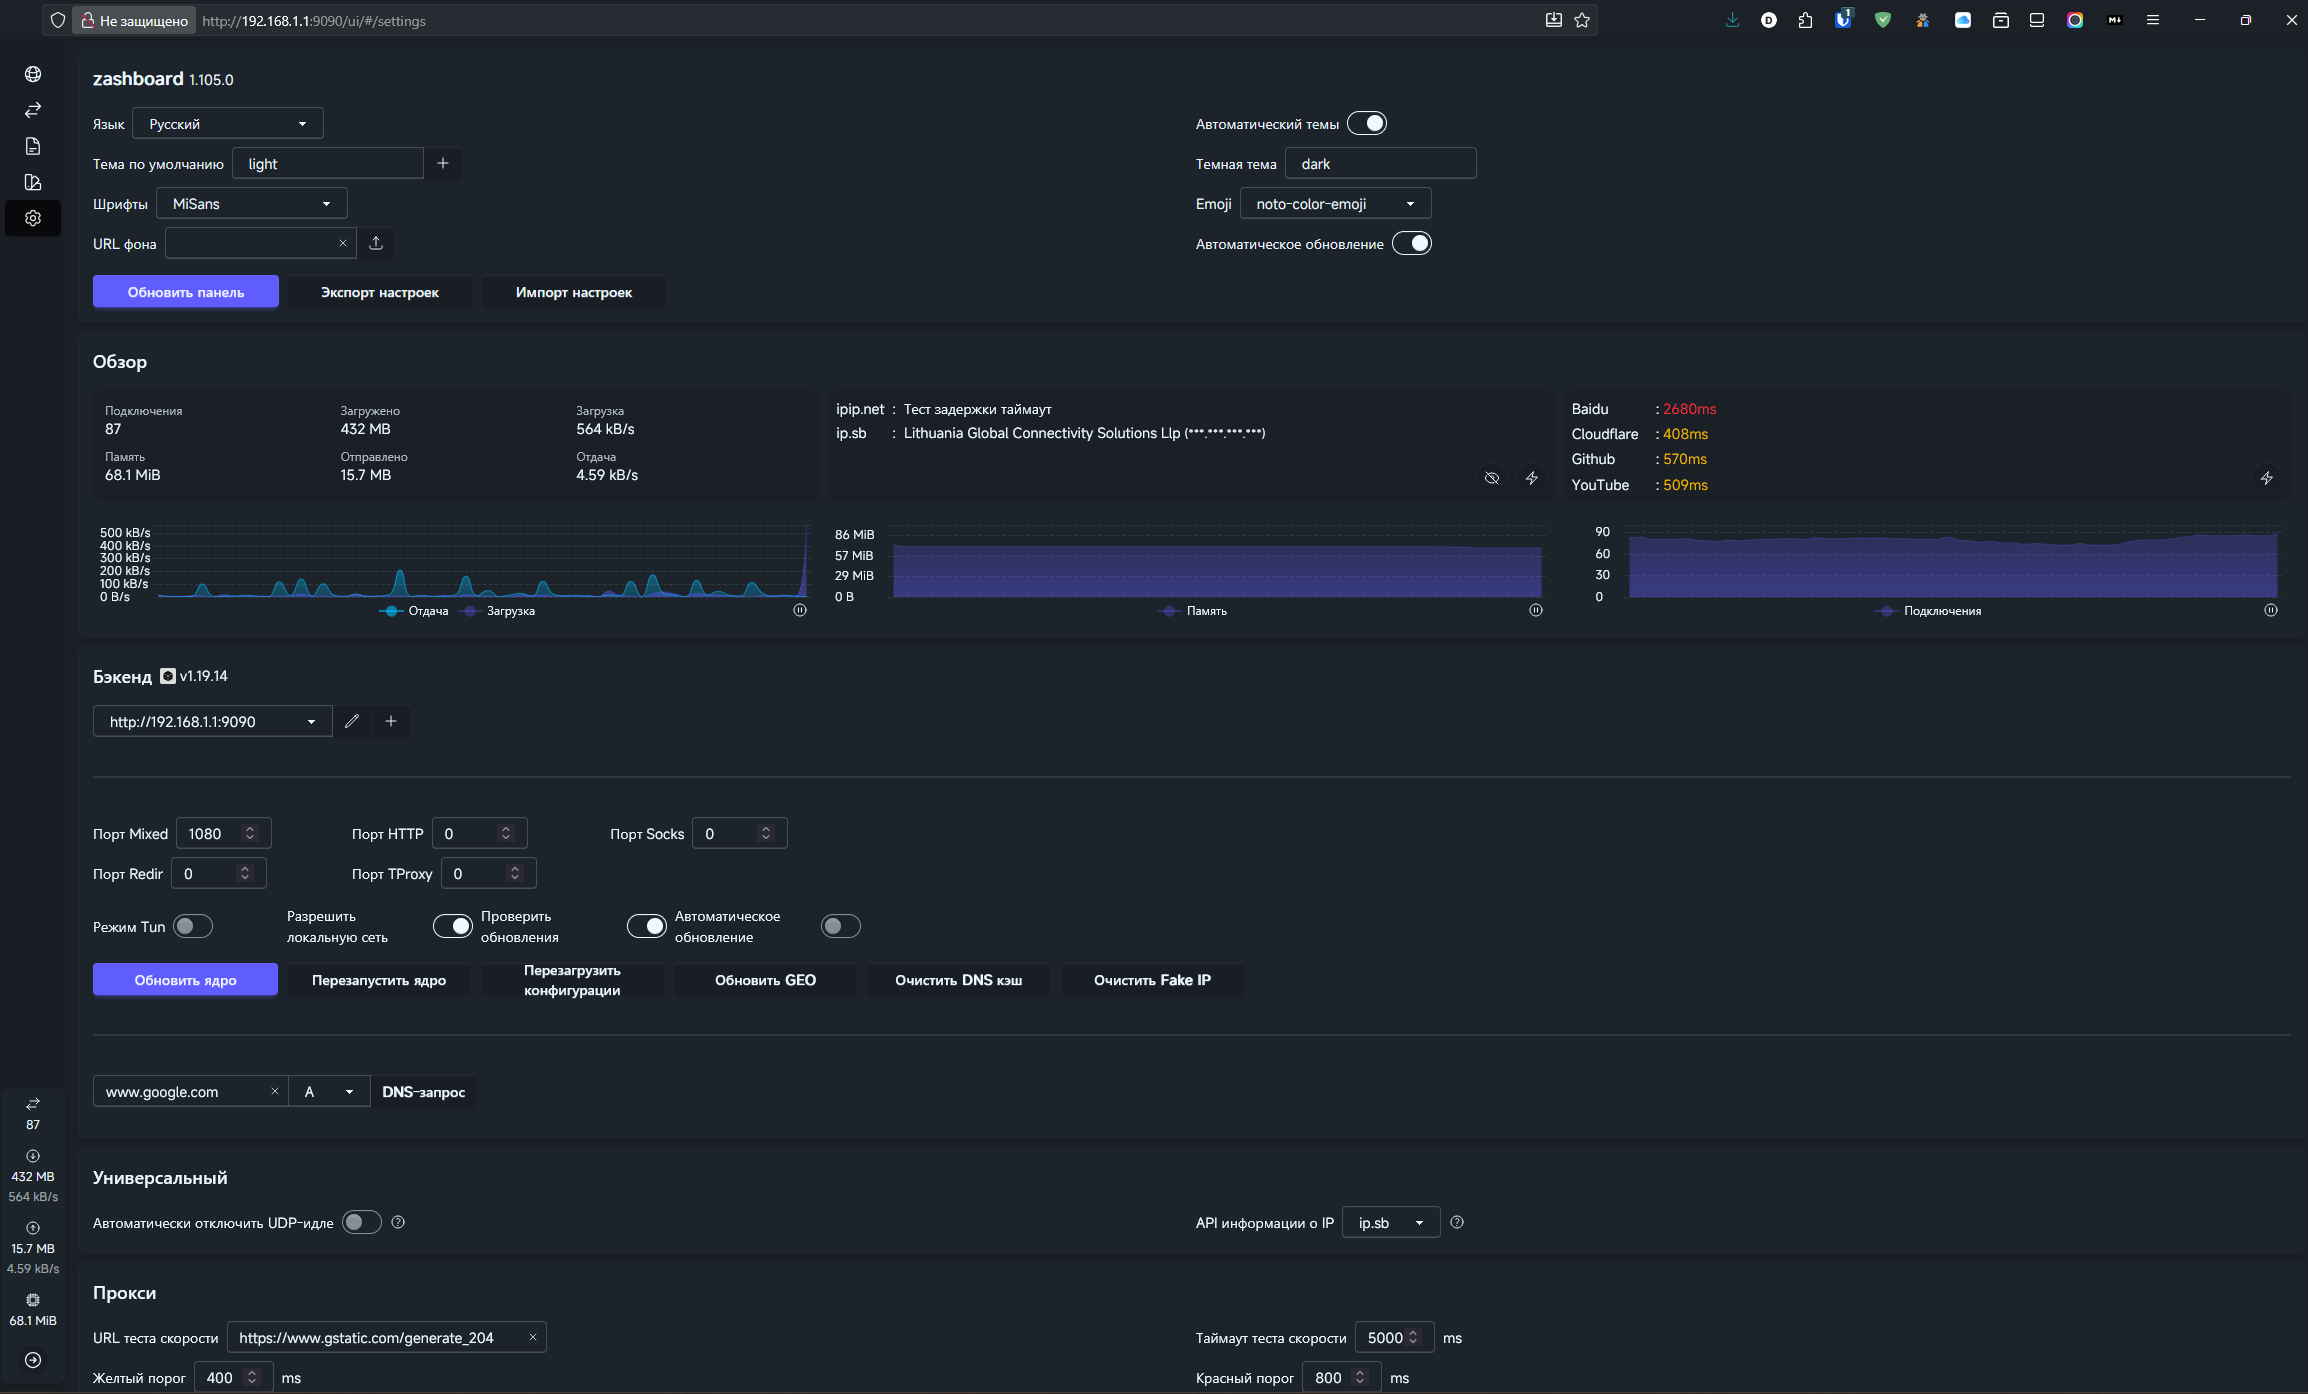Click the pencil icon to edit backend

[x=352, y=721]
